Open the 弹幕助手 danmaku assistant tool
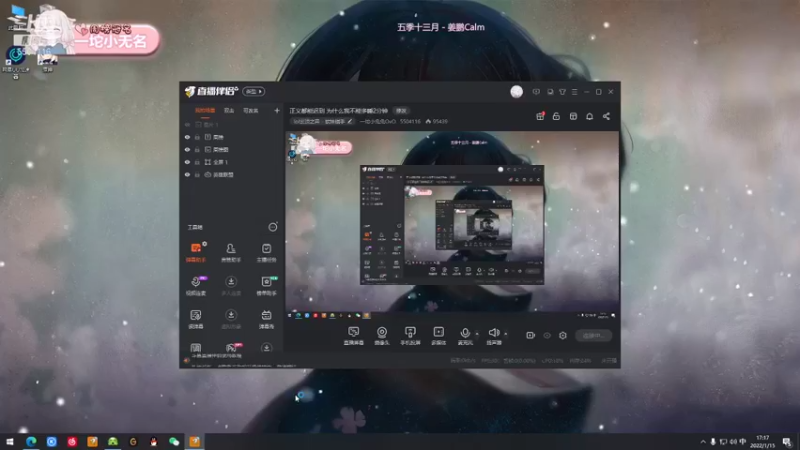The image size is (800, 450). click(x=195, y=252)
